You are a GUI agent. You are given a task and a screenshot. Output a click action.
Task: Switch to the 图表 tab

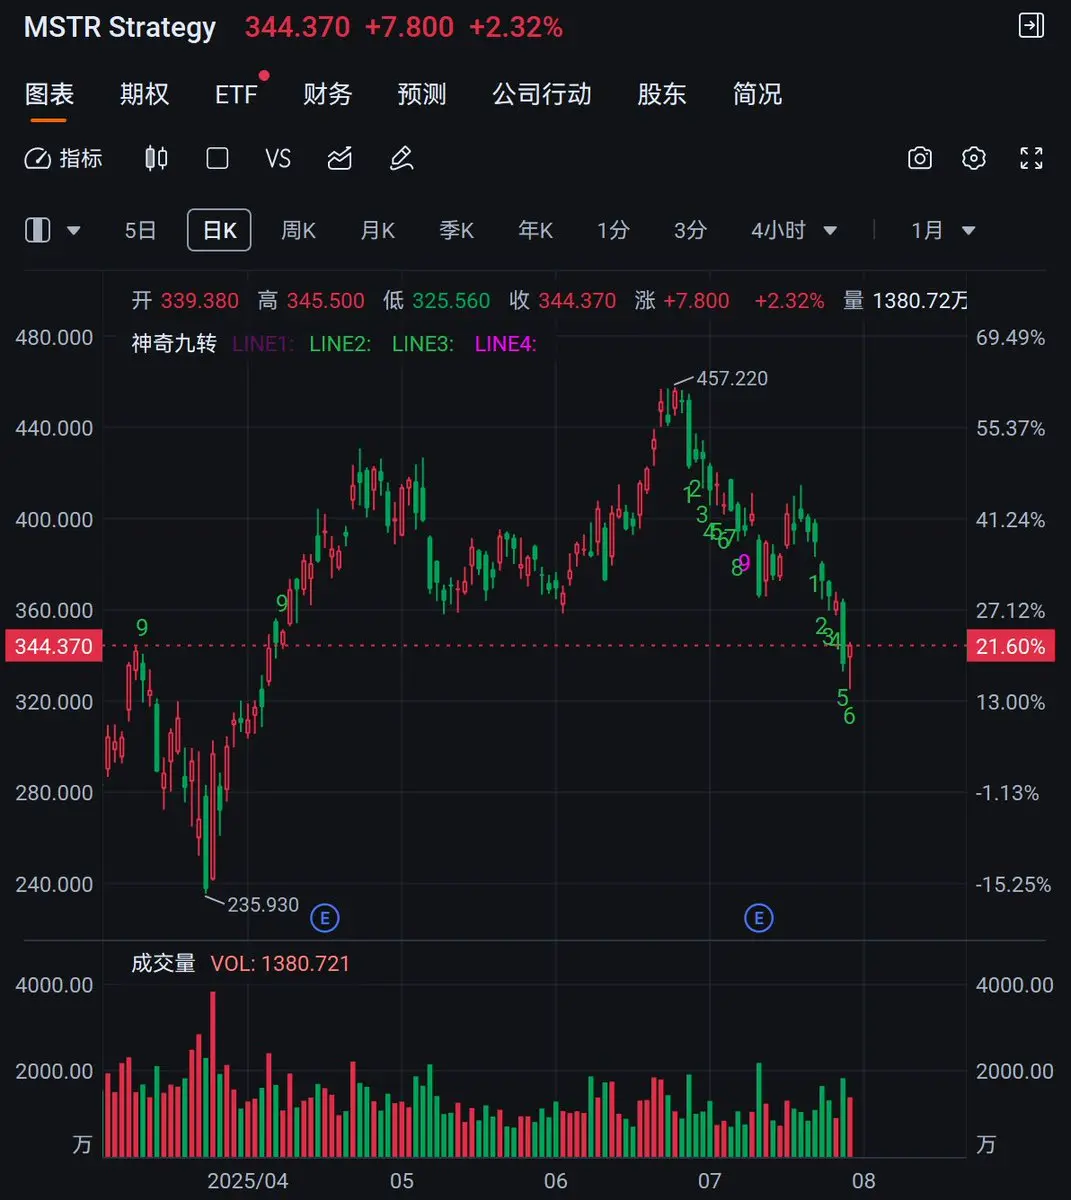click(49, 94)
